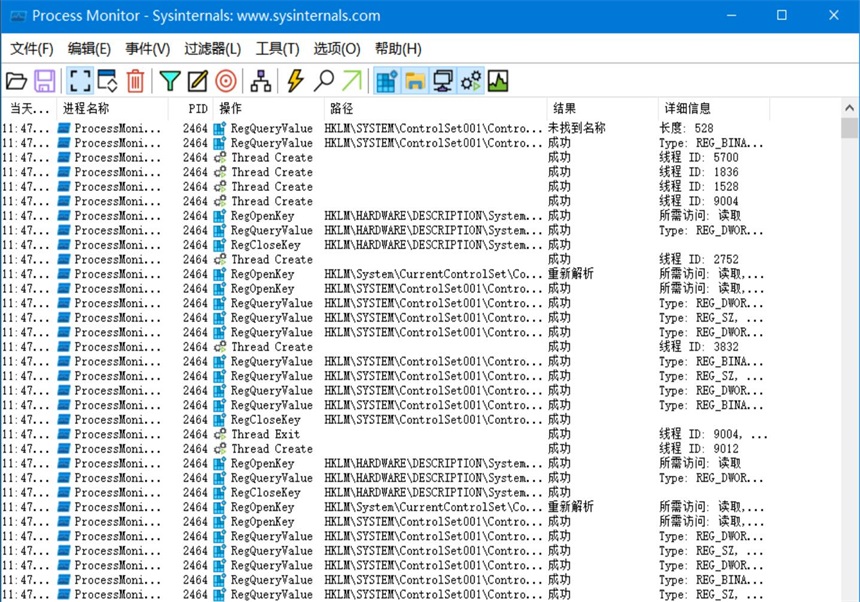This screenshot has width=860, height=602.
Task: Toggle Show Registry Activity
Action: click(x=387, y=81)
